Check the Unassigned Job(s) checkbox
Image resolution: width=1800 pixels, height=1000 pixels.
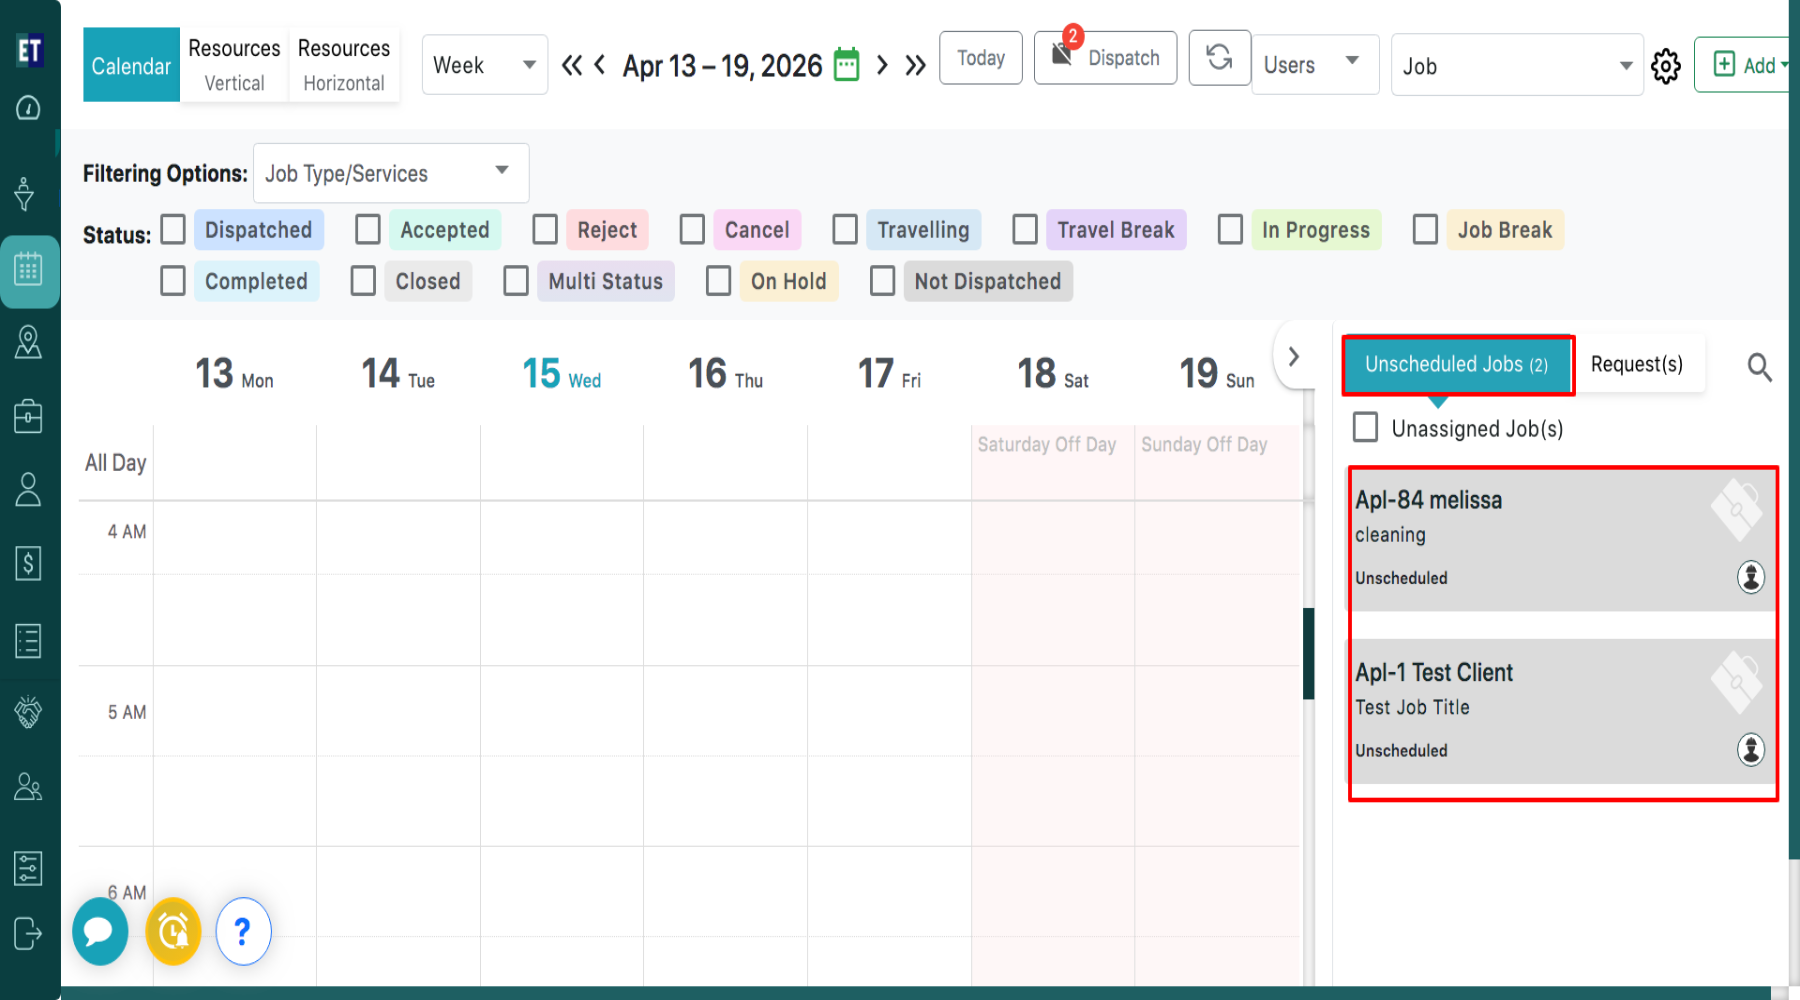[1365, 428]
